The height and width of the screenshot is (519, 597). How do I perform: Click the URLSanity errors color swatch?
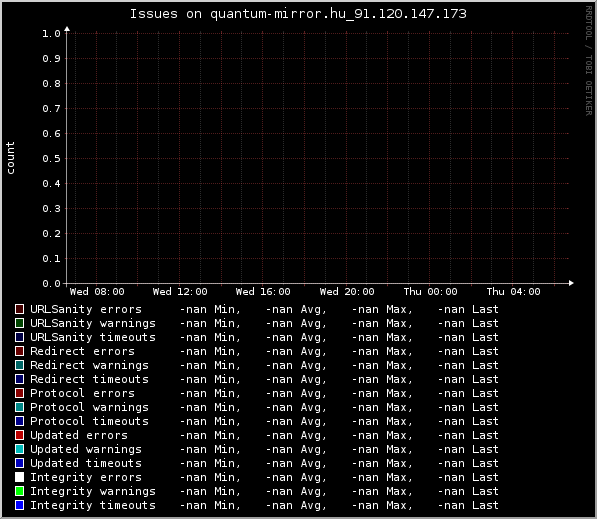[x=19, y=309]
